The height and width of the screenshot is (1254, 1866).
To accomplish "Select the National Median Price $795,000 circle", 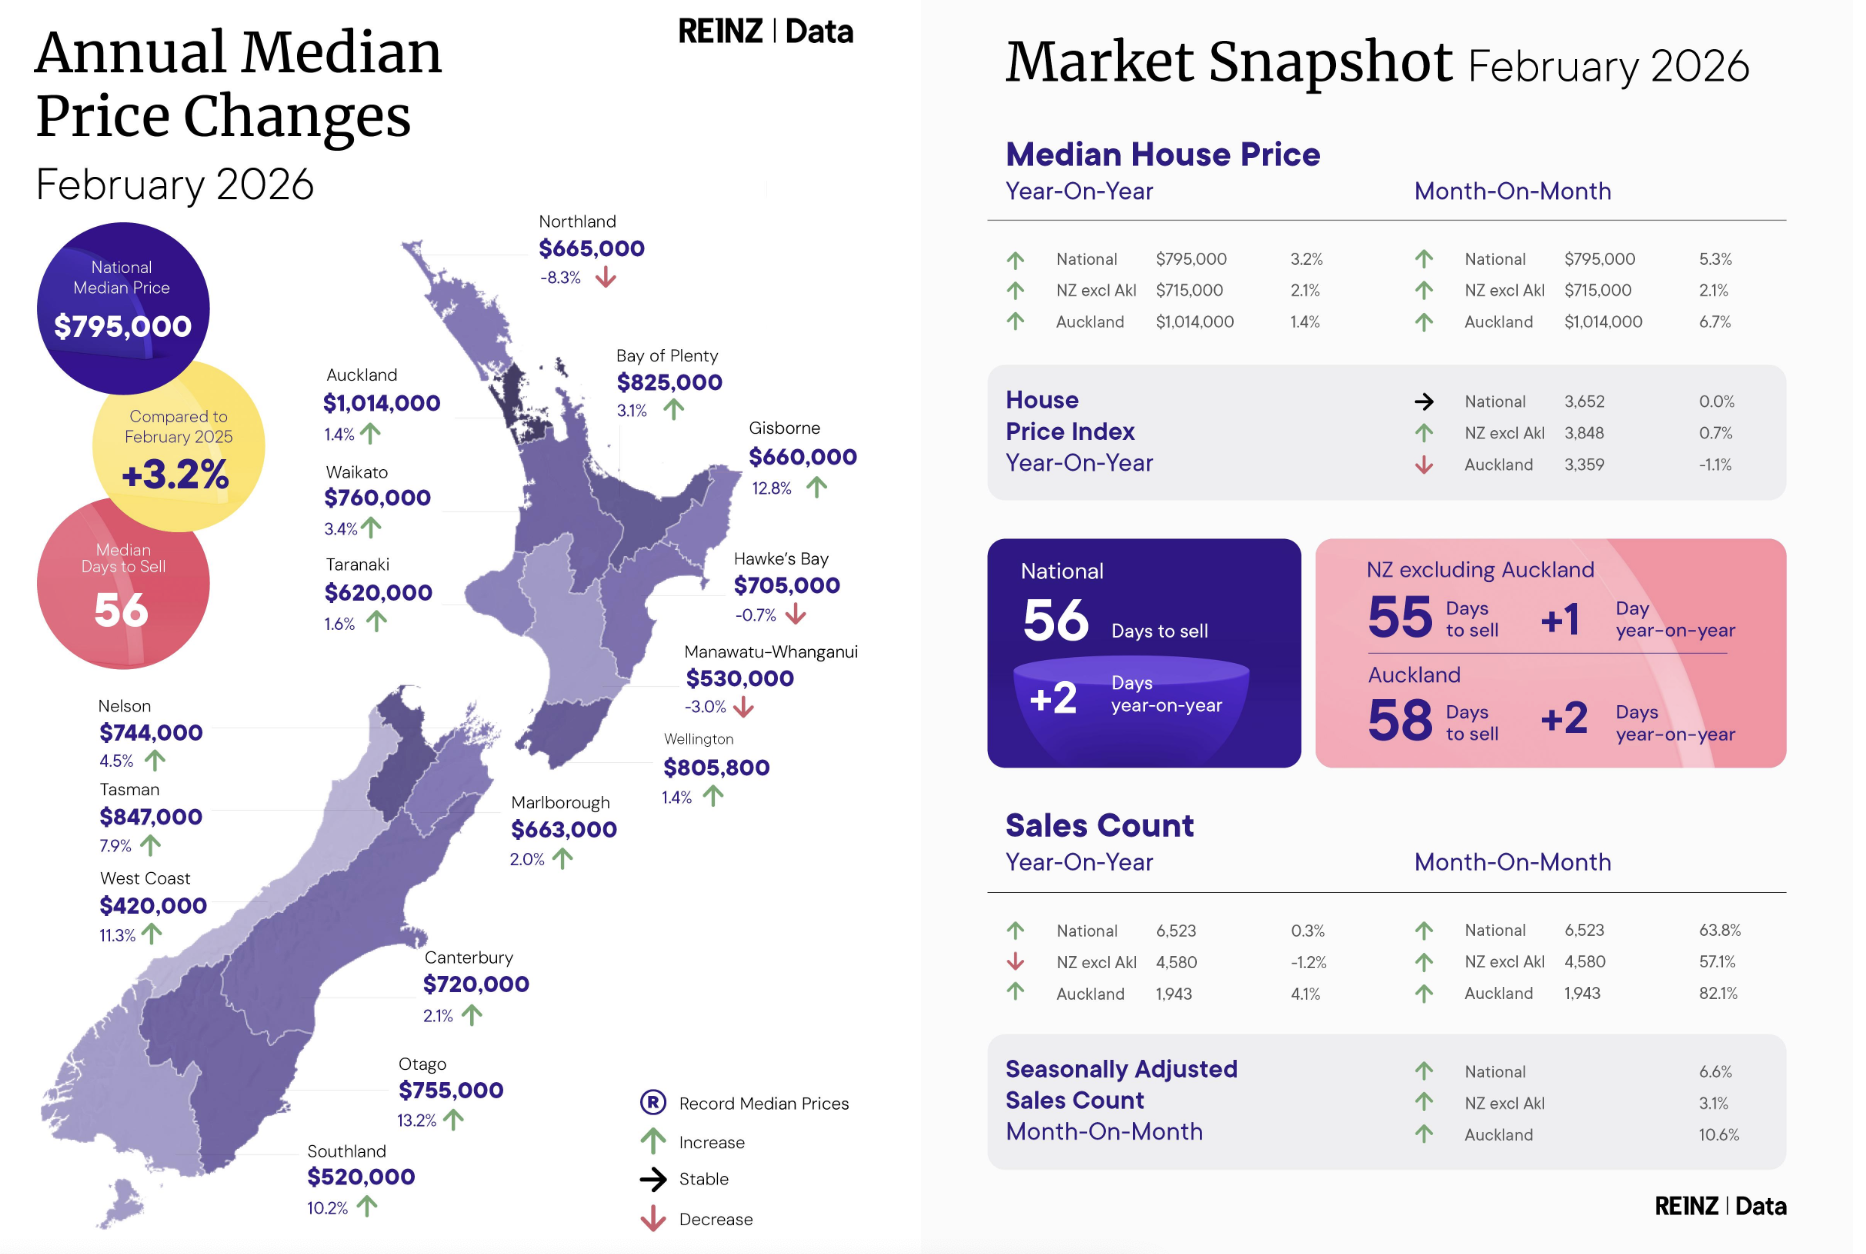I will pos(123,307).
